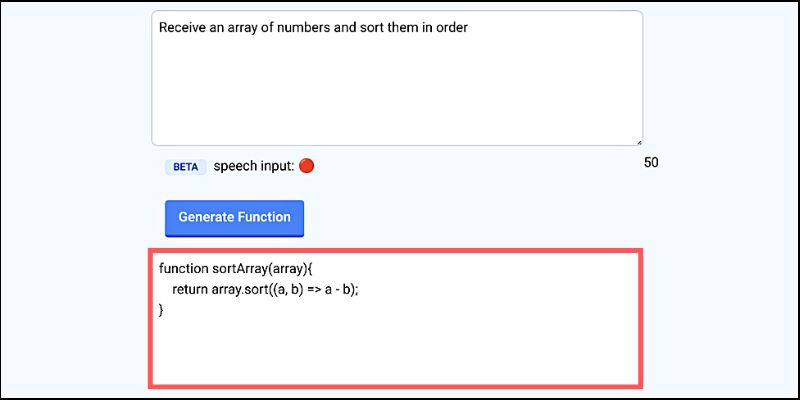Click the Generate Function button
800x400 pixels.
tap(234, 218)
